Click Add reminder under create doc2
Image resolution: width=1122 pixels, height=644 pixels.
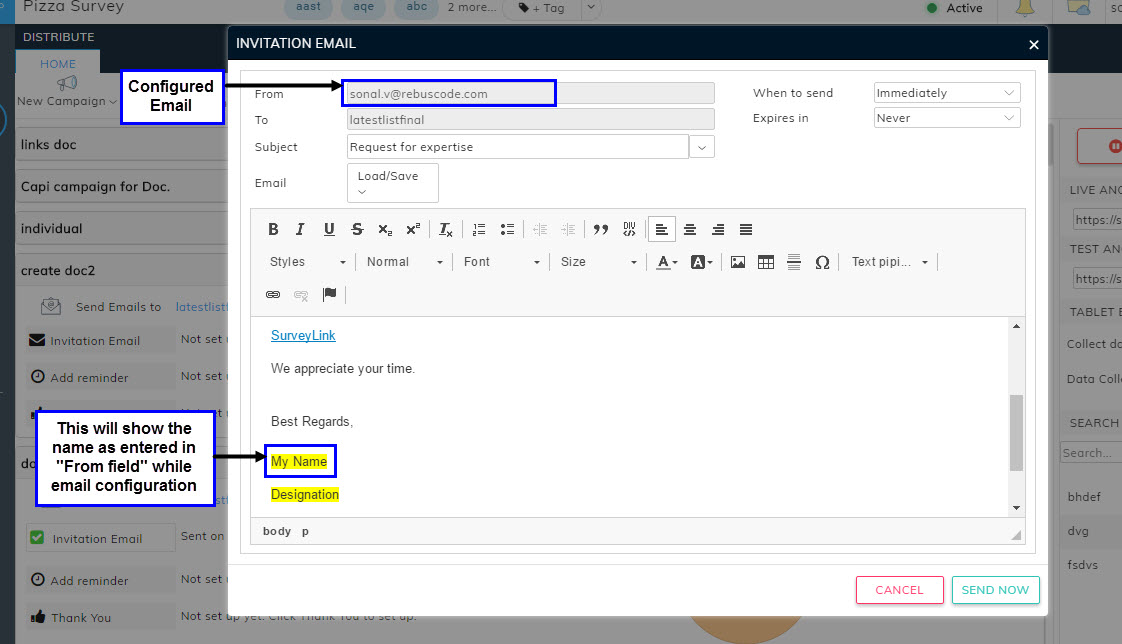pos(100,377)
